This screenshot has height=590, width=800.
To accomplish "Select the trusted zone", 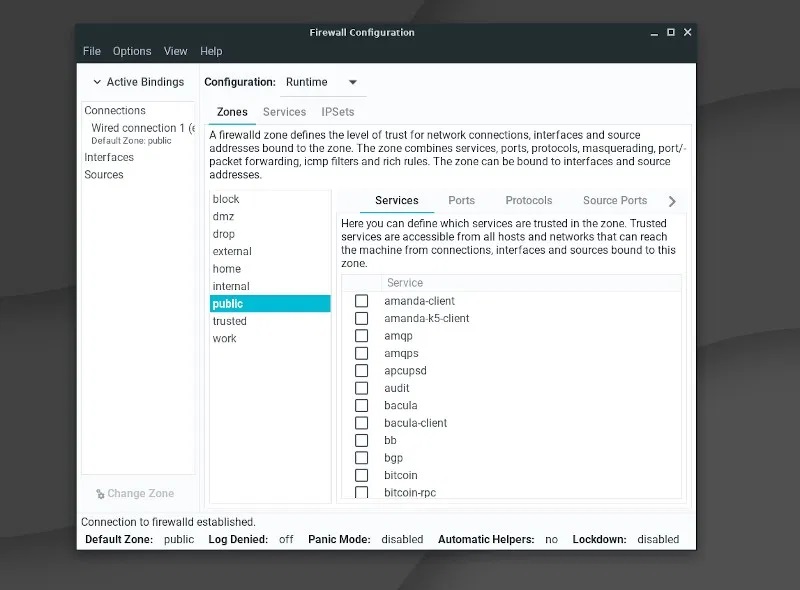I will click(x=229, y=321).
